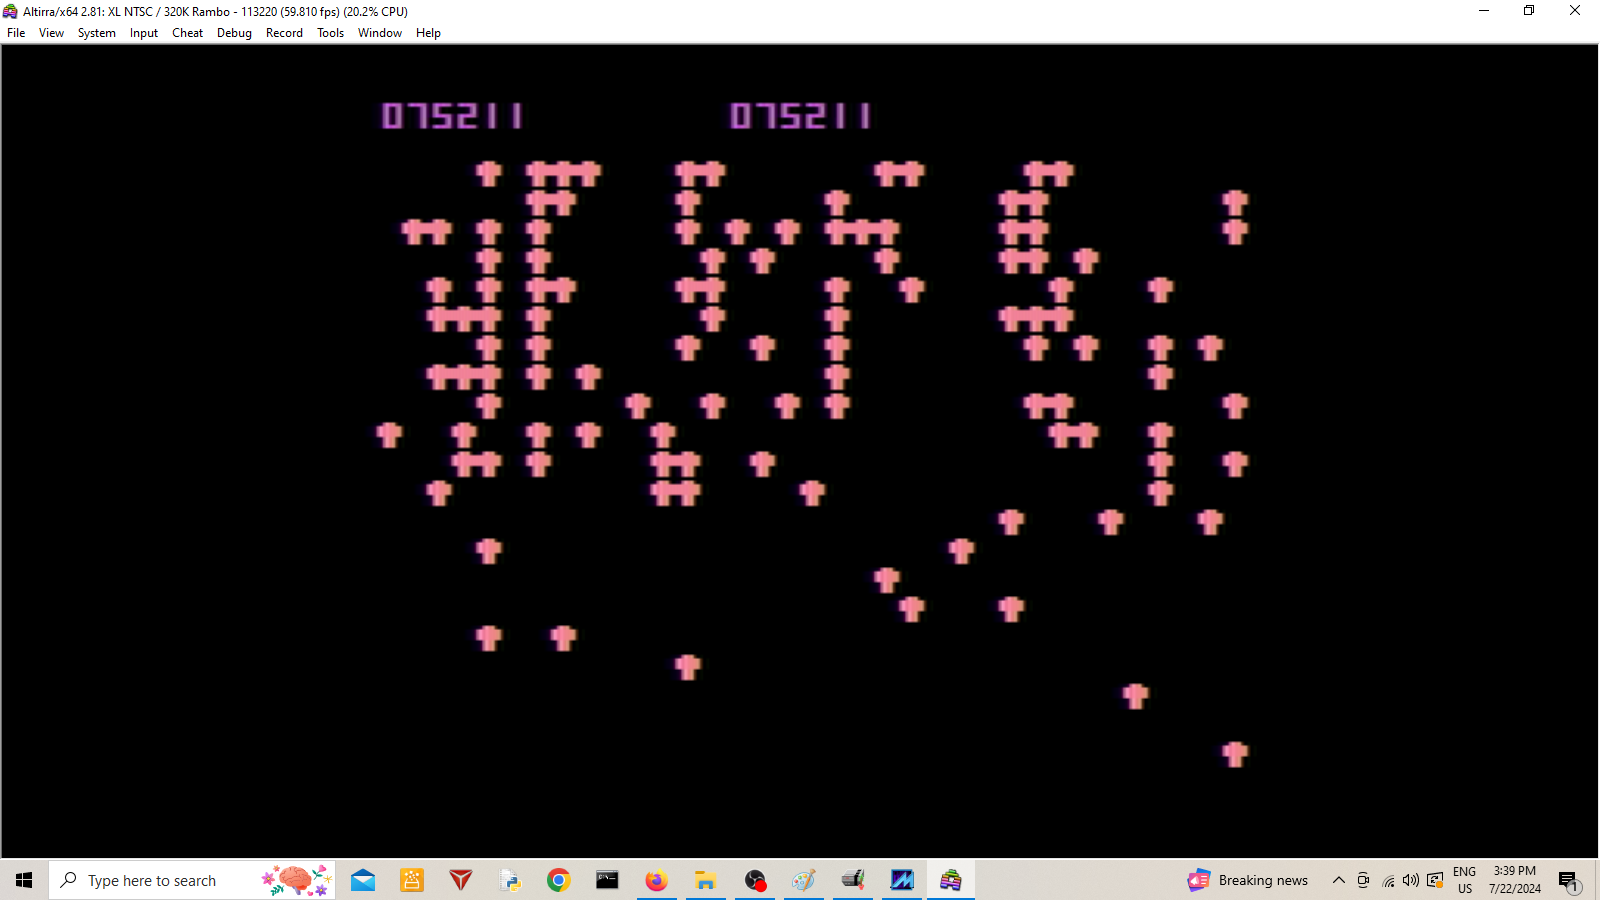Open the Cheat menu
Viewport: 1600px width, 900px height.
[x=187, y=33]
